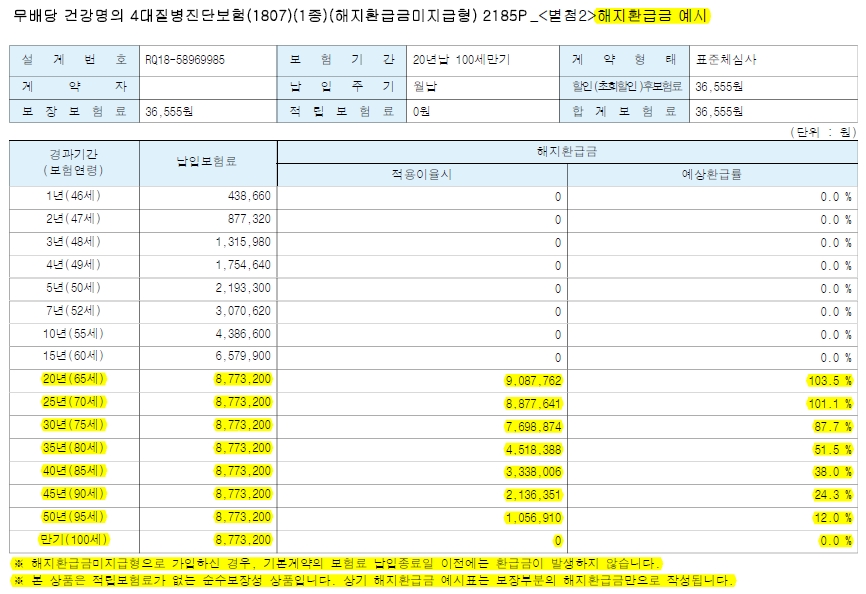Viewport: 866px width, 594px height.
Task: Click the 적용이율시 column header
Action: [x=422, y=174]
